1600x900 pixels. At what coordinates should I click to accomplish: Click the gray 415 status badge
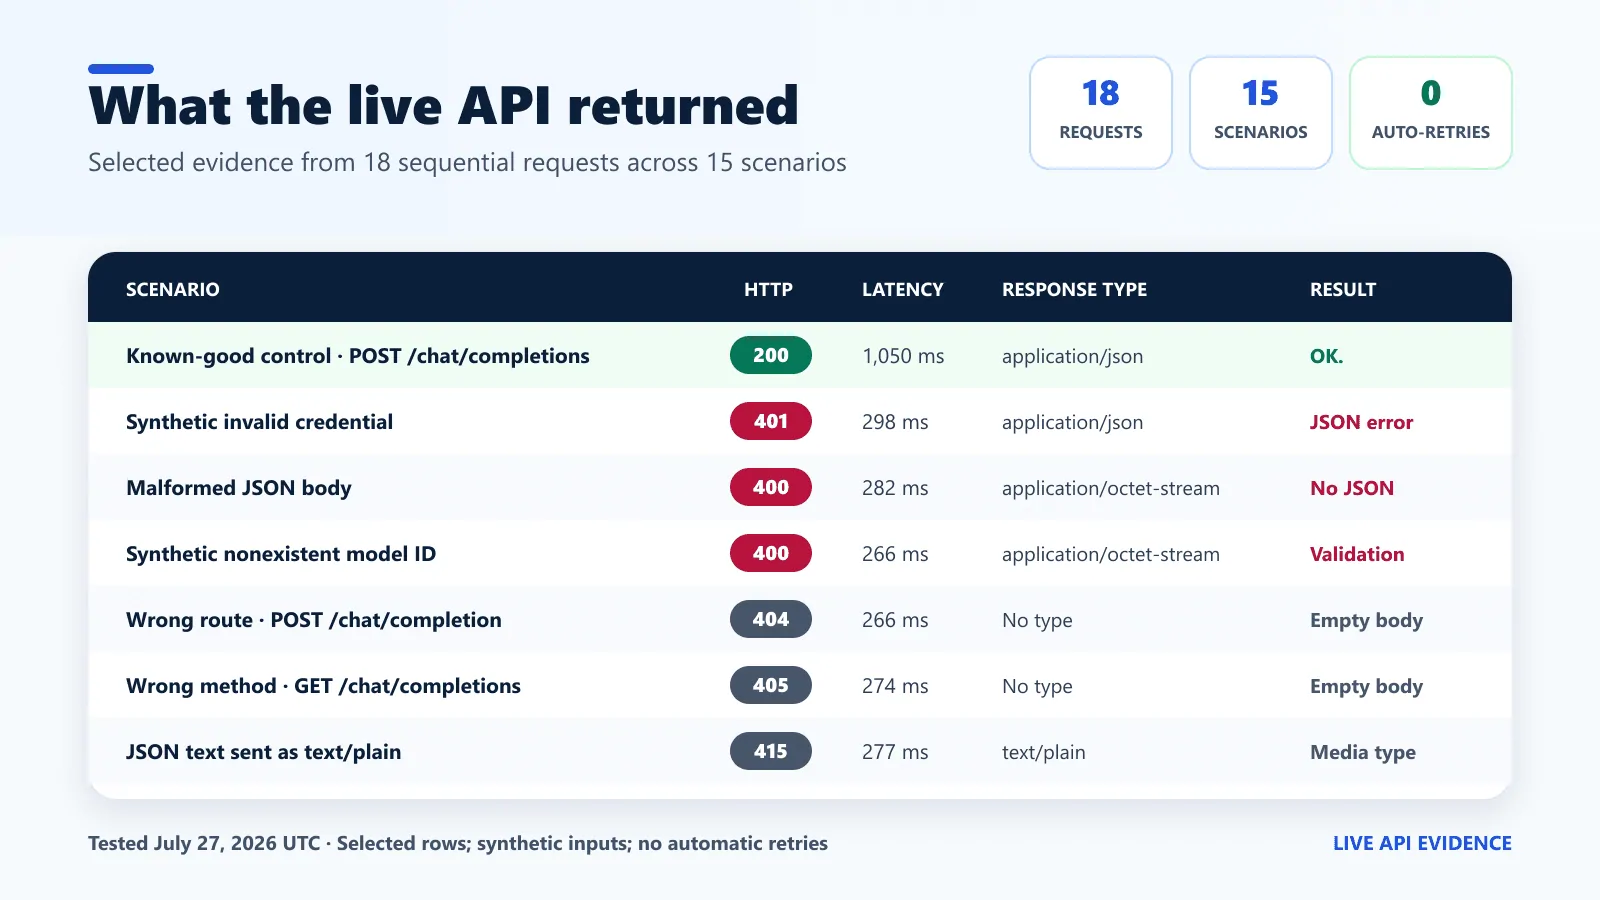click(x=771, y=751)
